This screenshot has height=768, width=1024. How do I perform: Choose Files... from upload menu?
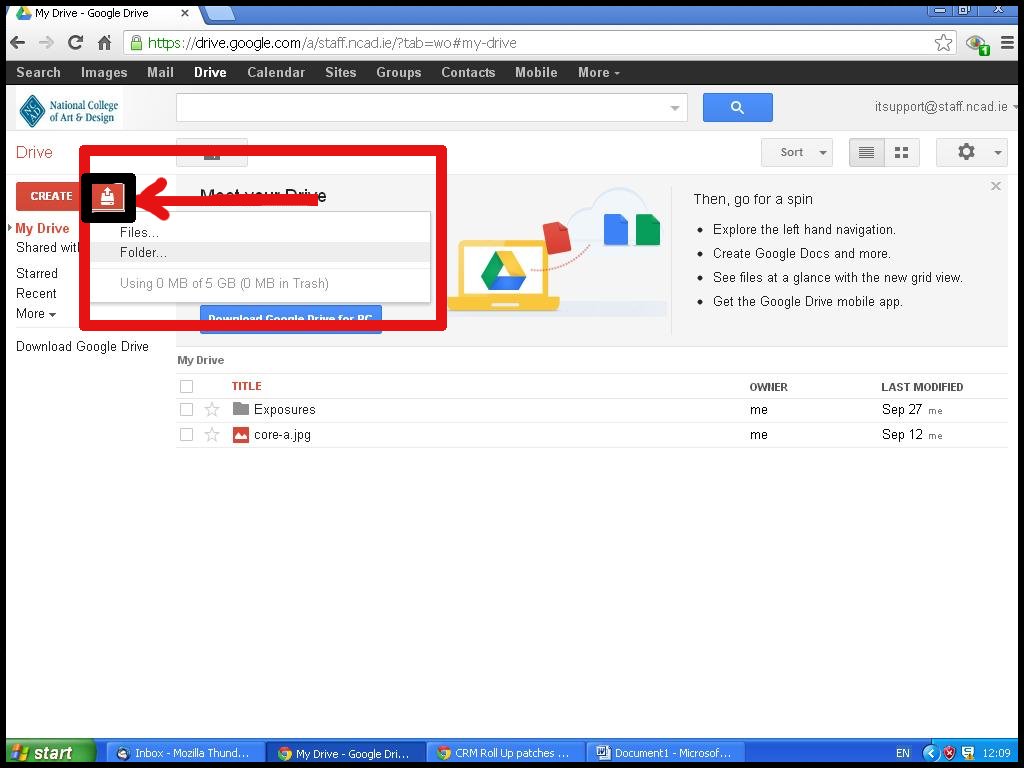pos(261,232)
